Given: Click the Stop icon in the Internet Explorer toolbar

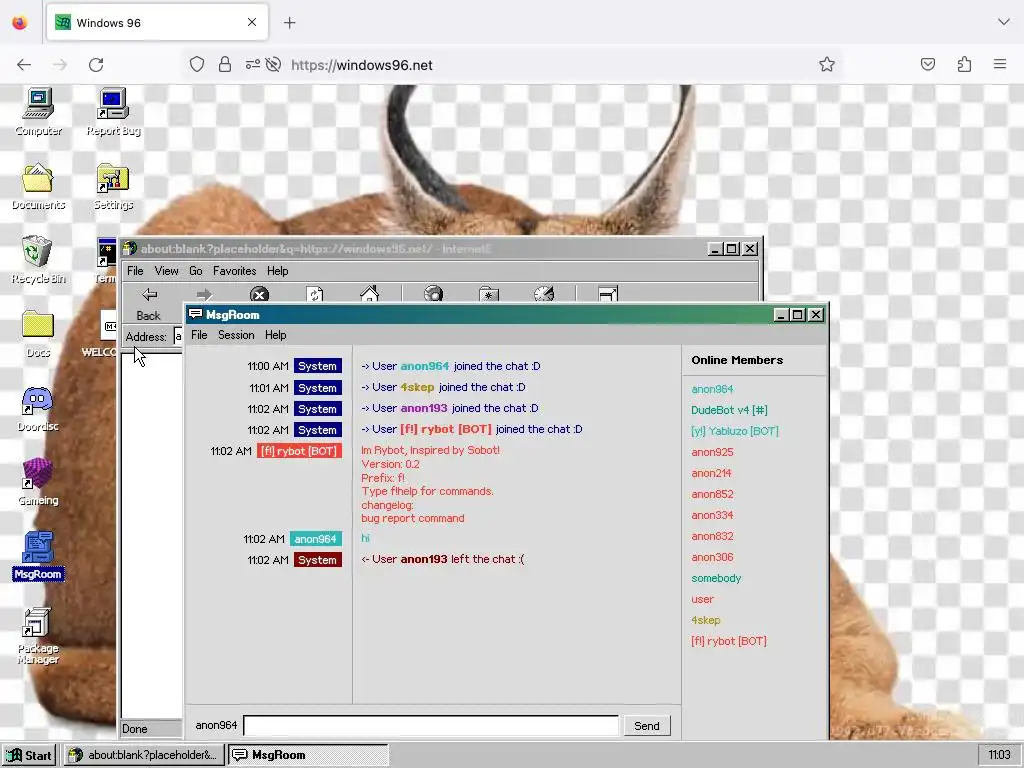Looking at the screenshot, I should [259, 295].
